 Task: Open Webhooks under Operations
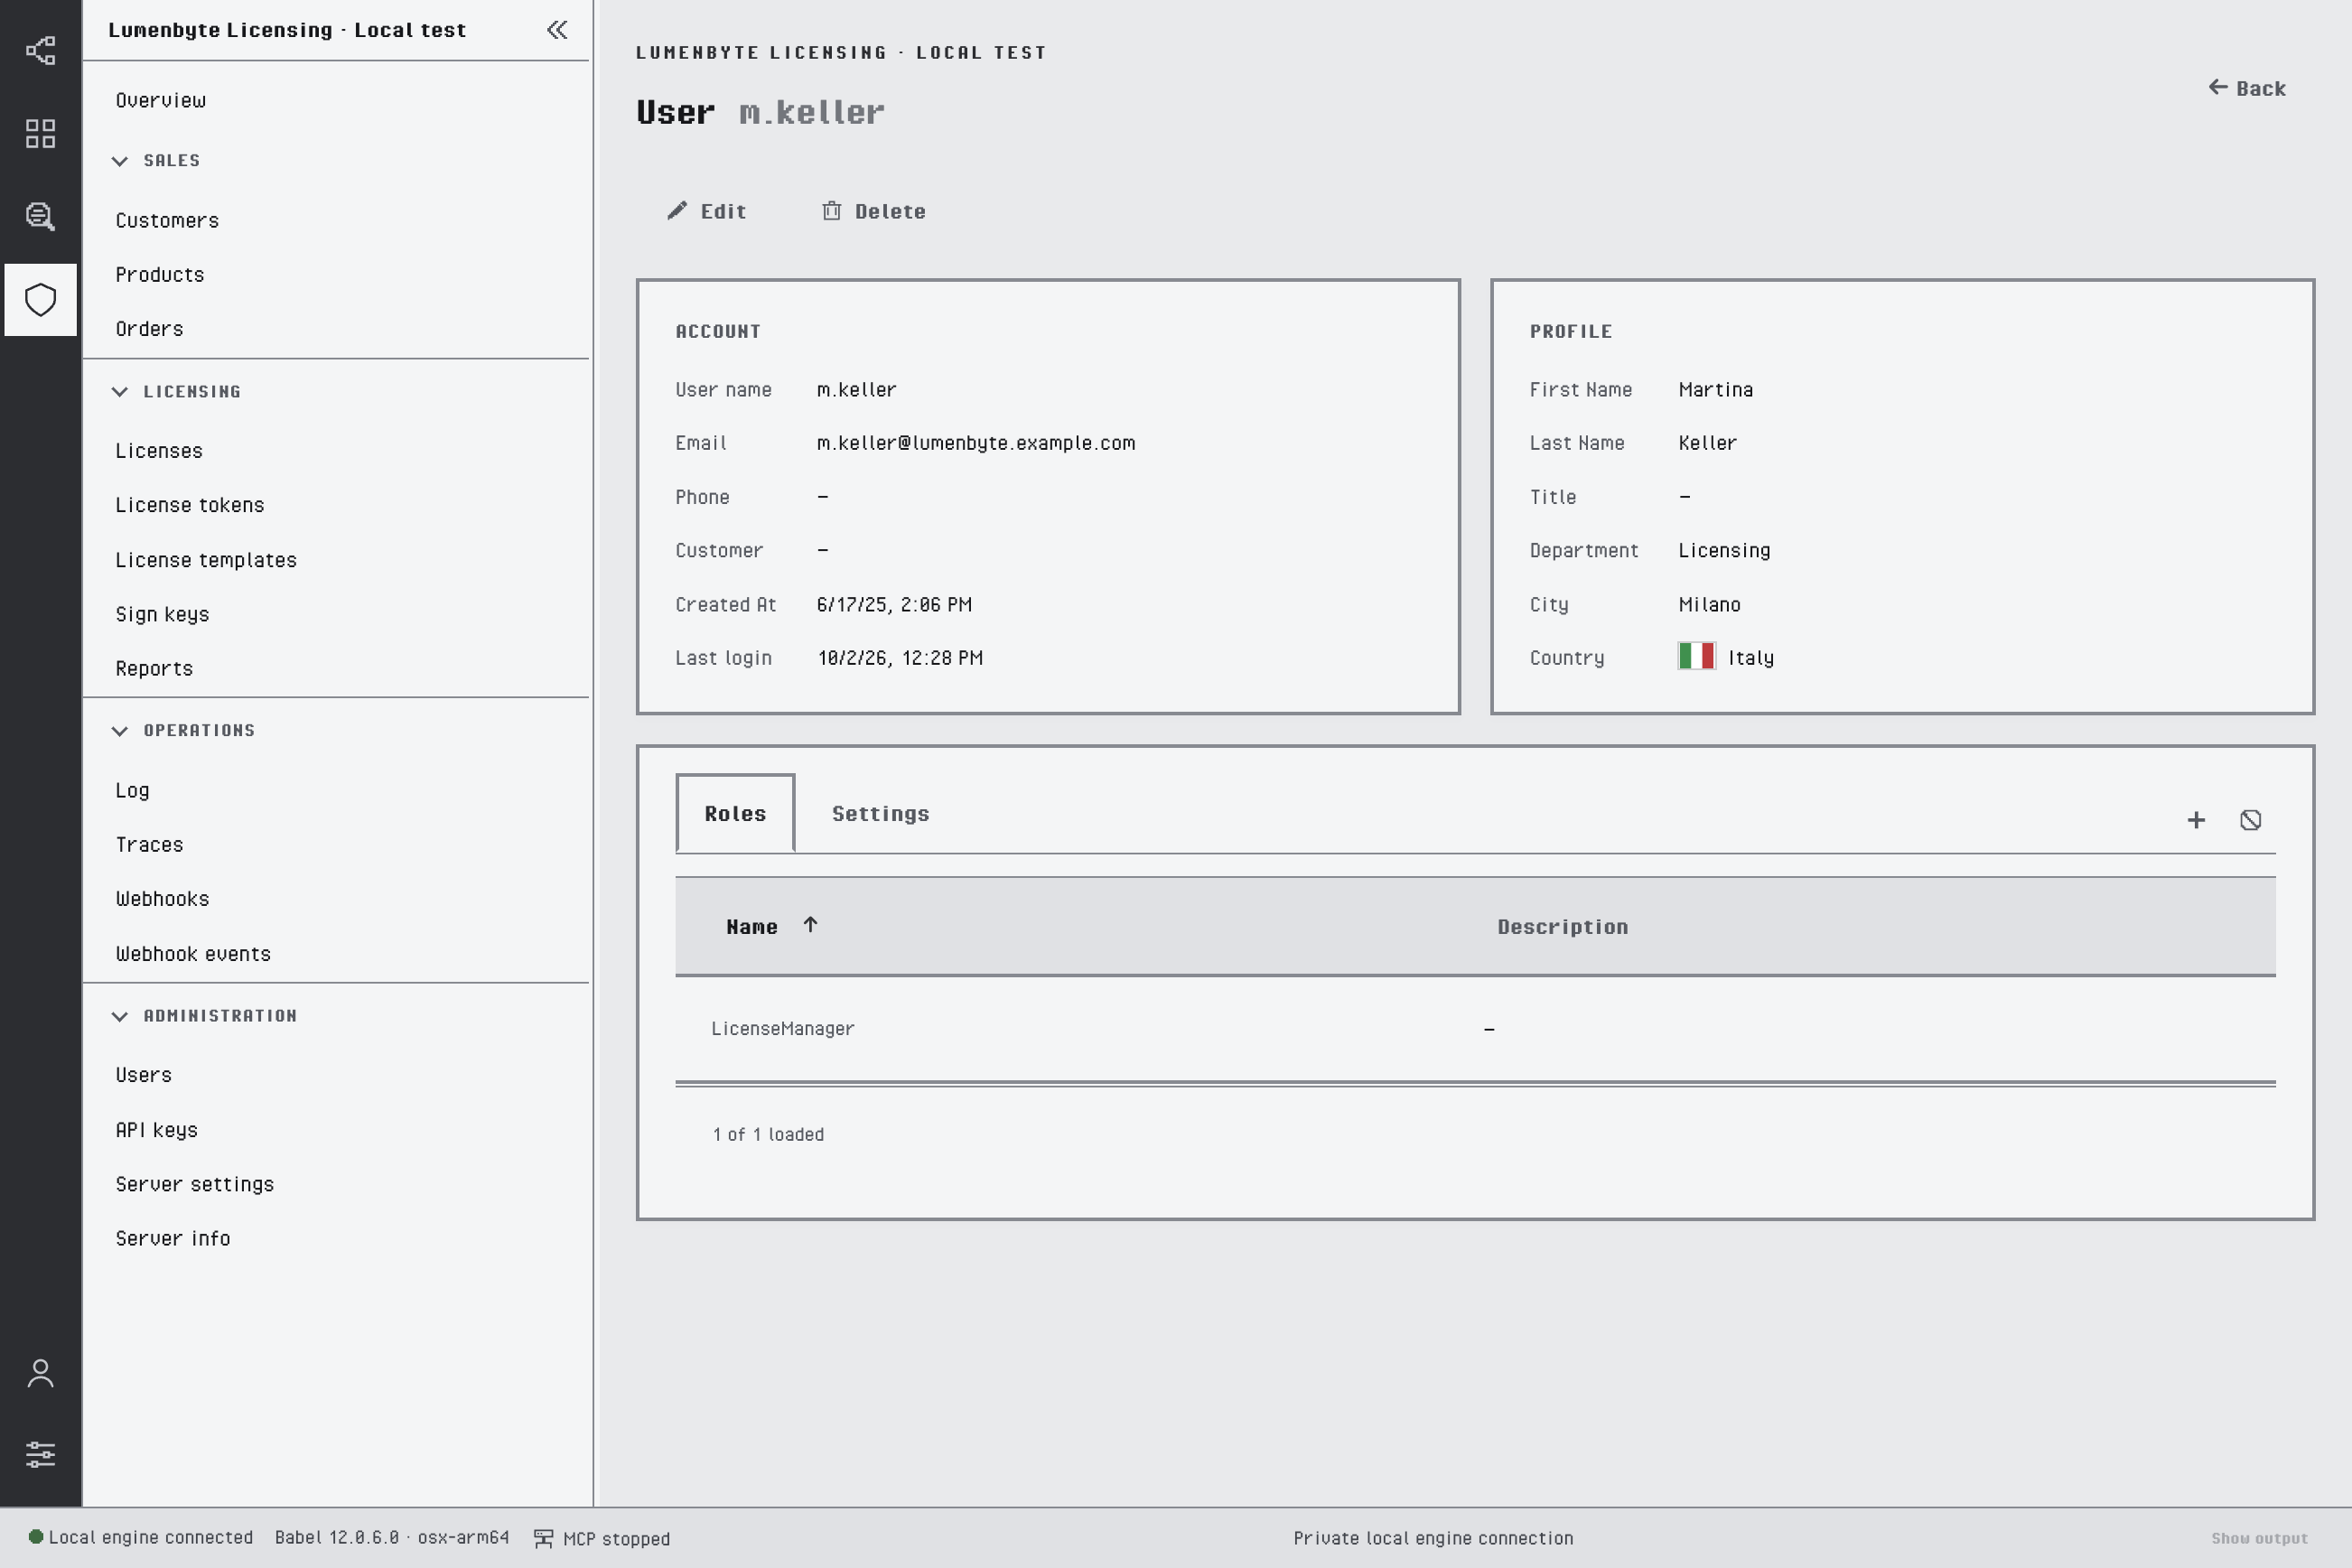pos(162,898)
